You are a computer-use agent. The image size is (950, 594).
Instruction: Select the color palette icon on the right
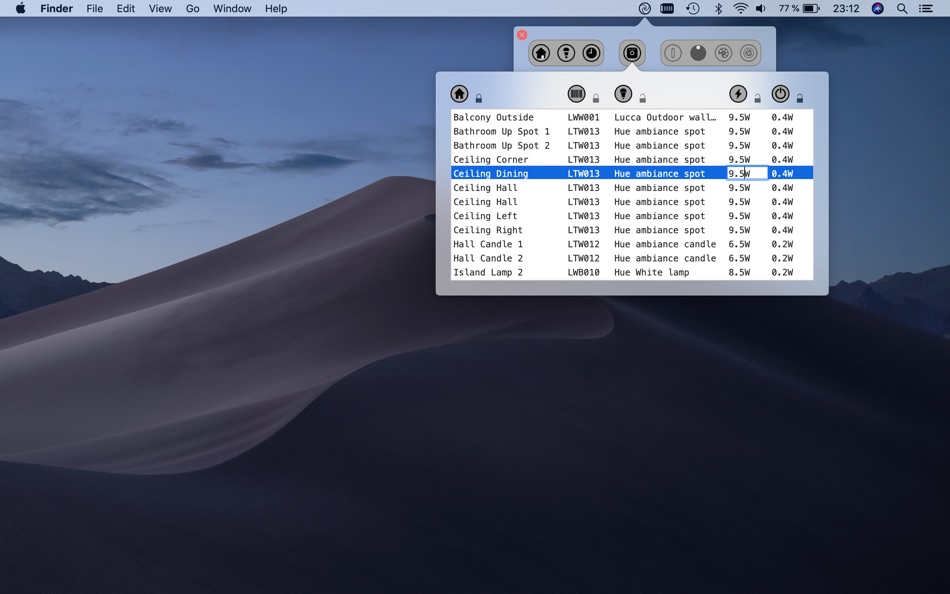[723, 53]
